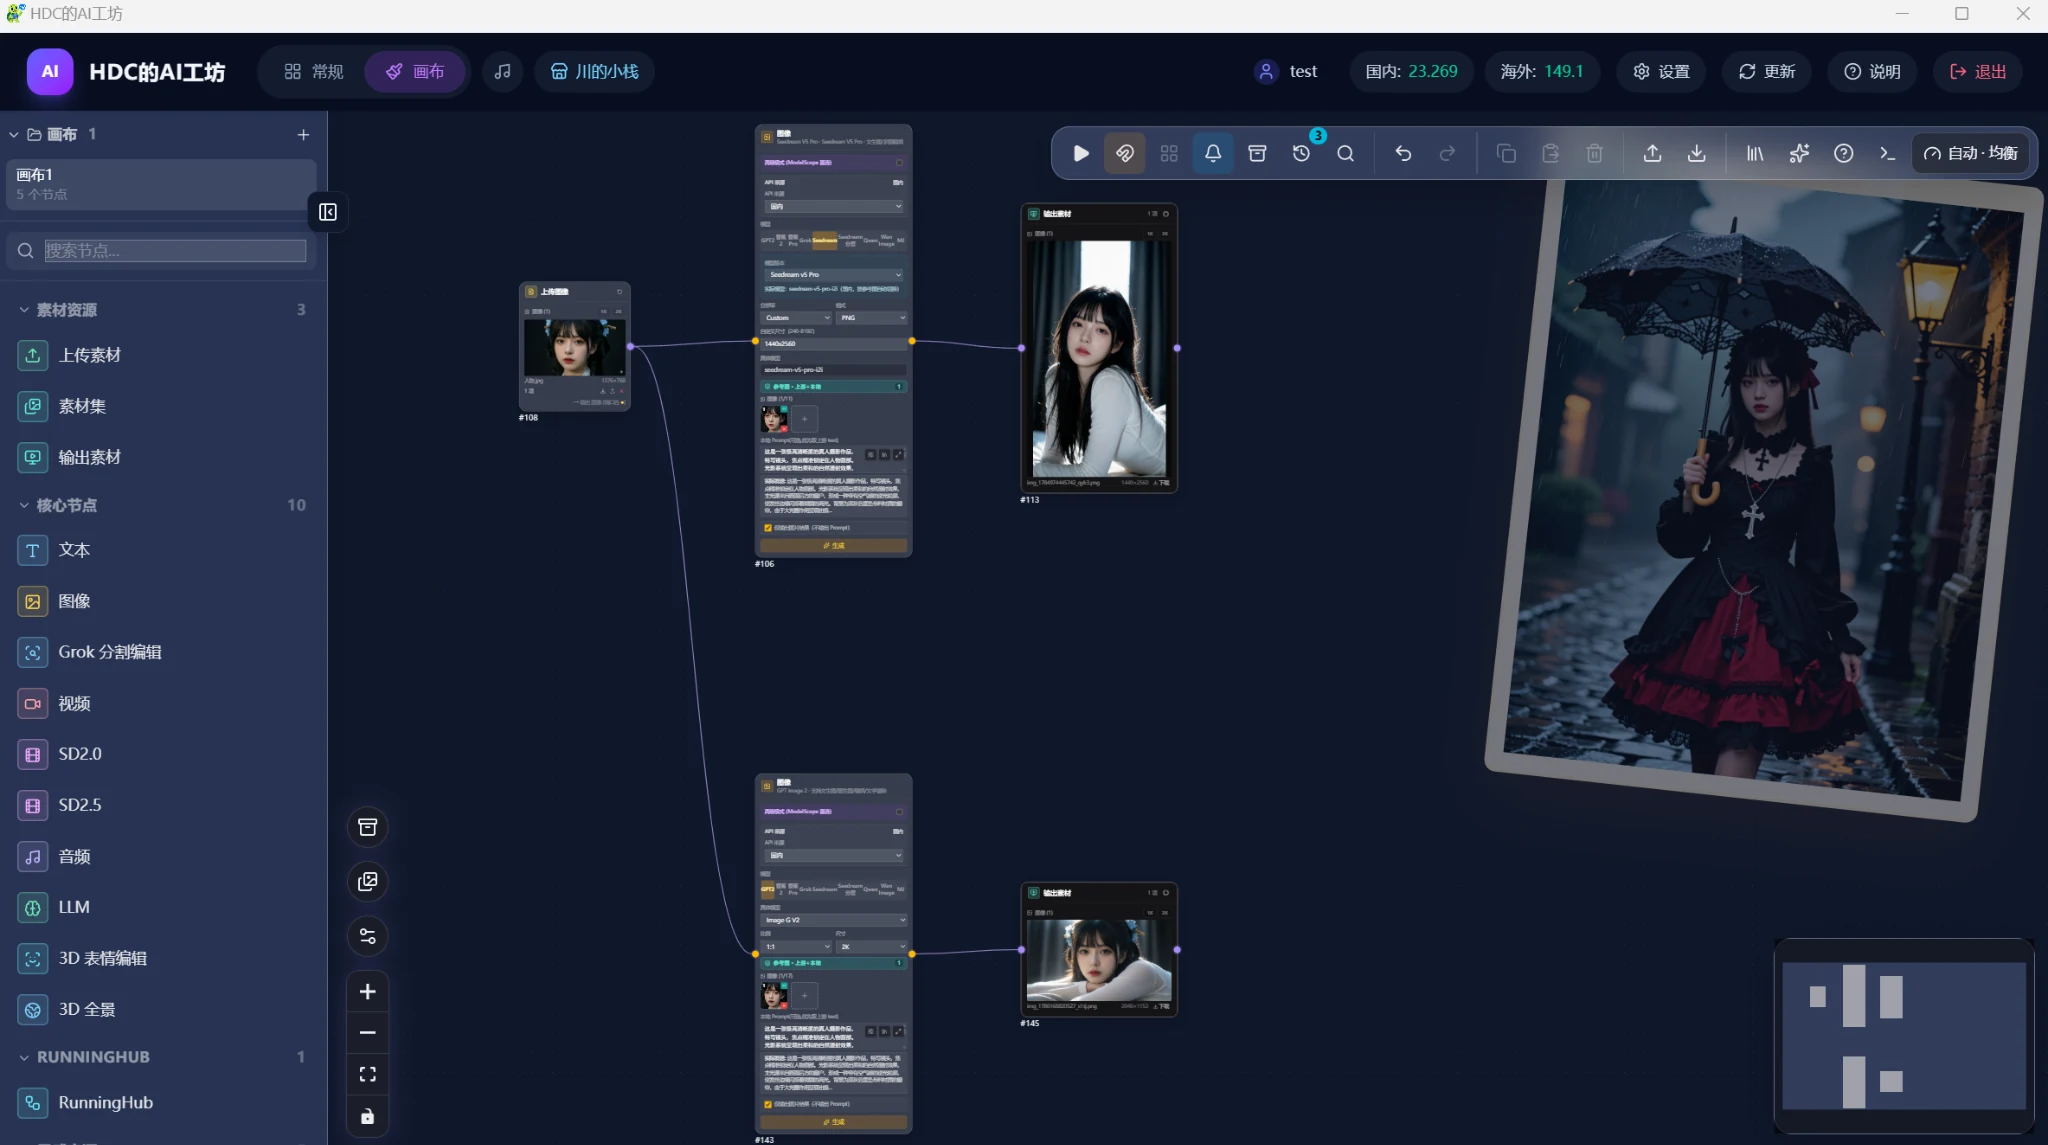Add a 3D 全景 node
The height and width of the screenshot is (1145, 2048).
[161, 1010]
